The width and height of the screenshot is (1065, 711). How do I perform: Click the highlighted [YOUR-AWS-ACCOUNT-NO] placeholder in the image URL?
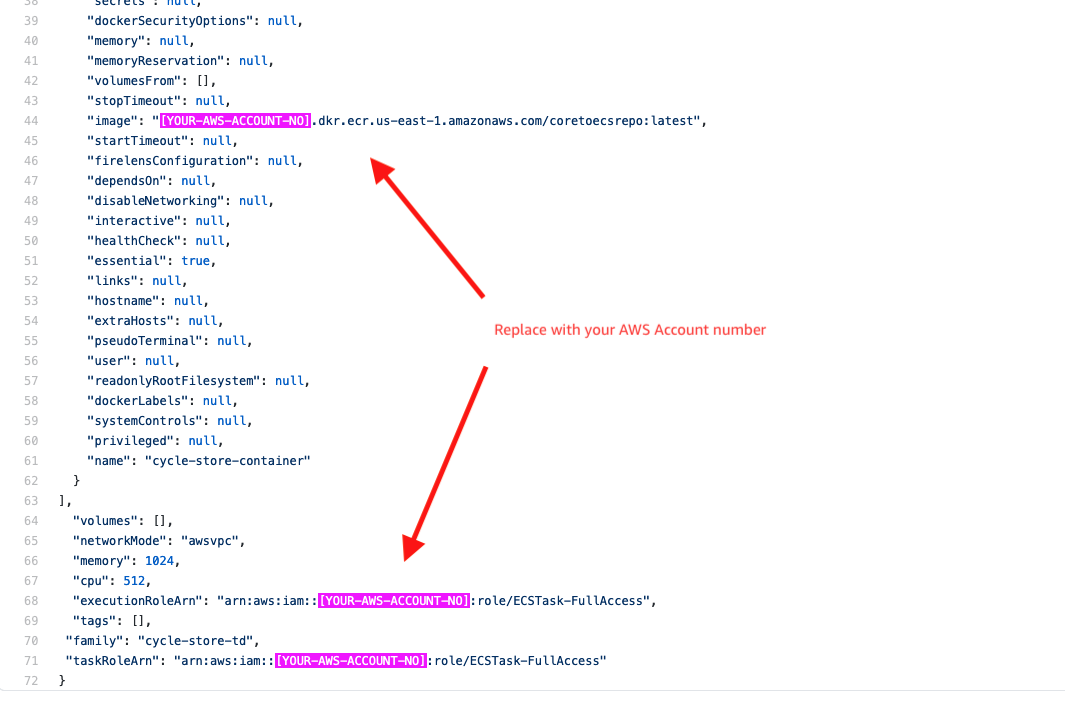[234, 120]
